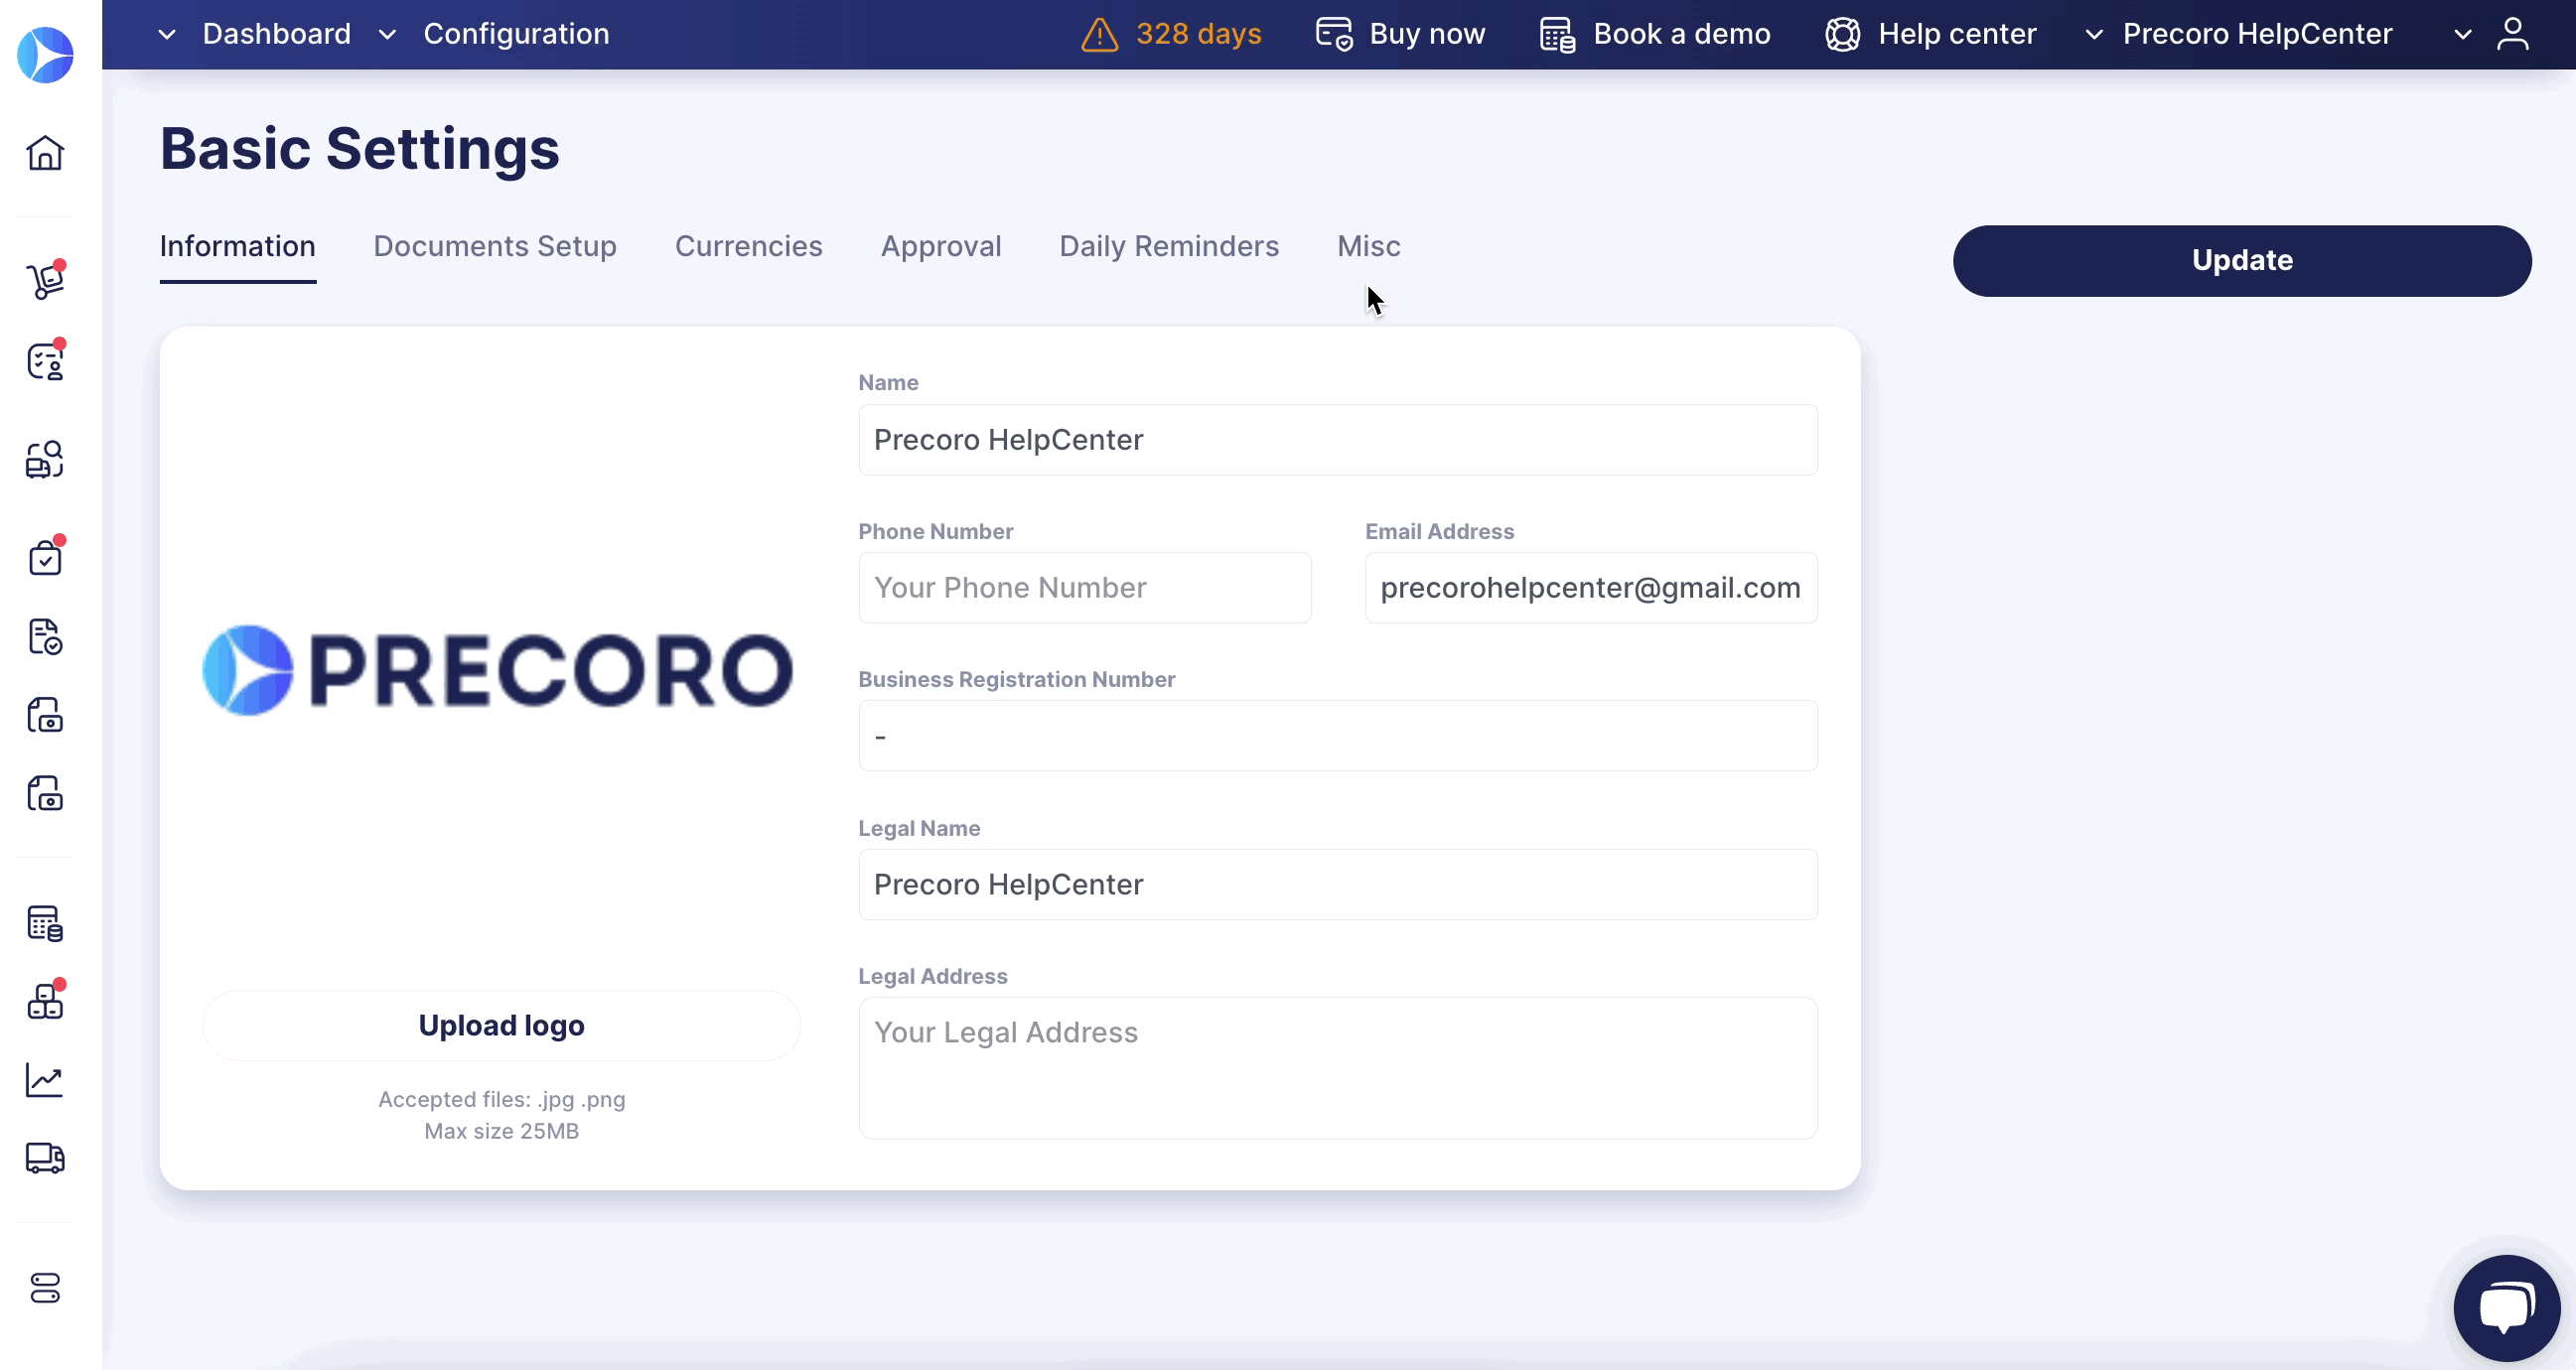Expand the Precoro HelpCenter company chevron
Image resolution: width=2576 pixels, height=1370 pixels.
[x=2094, y=35]
